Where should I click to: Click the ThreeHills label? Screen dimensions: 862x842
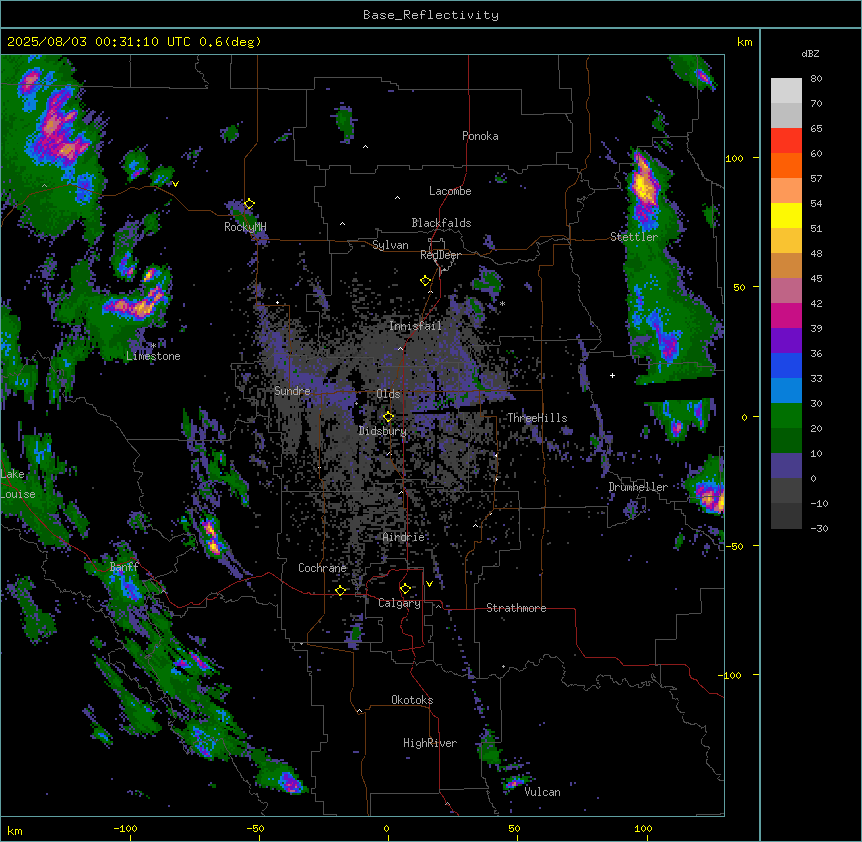point(537,418)
